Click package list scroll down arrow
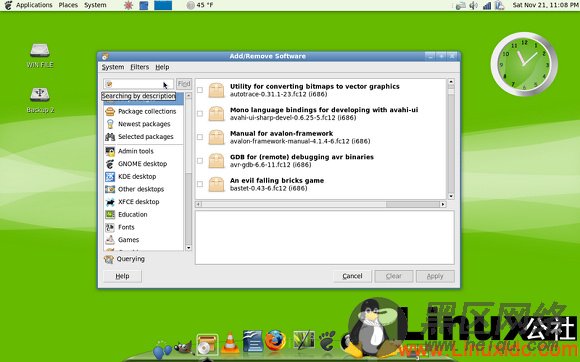 pos(451,196)
